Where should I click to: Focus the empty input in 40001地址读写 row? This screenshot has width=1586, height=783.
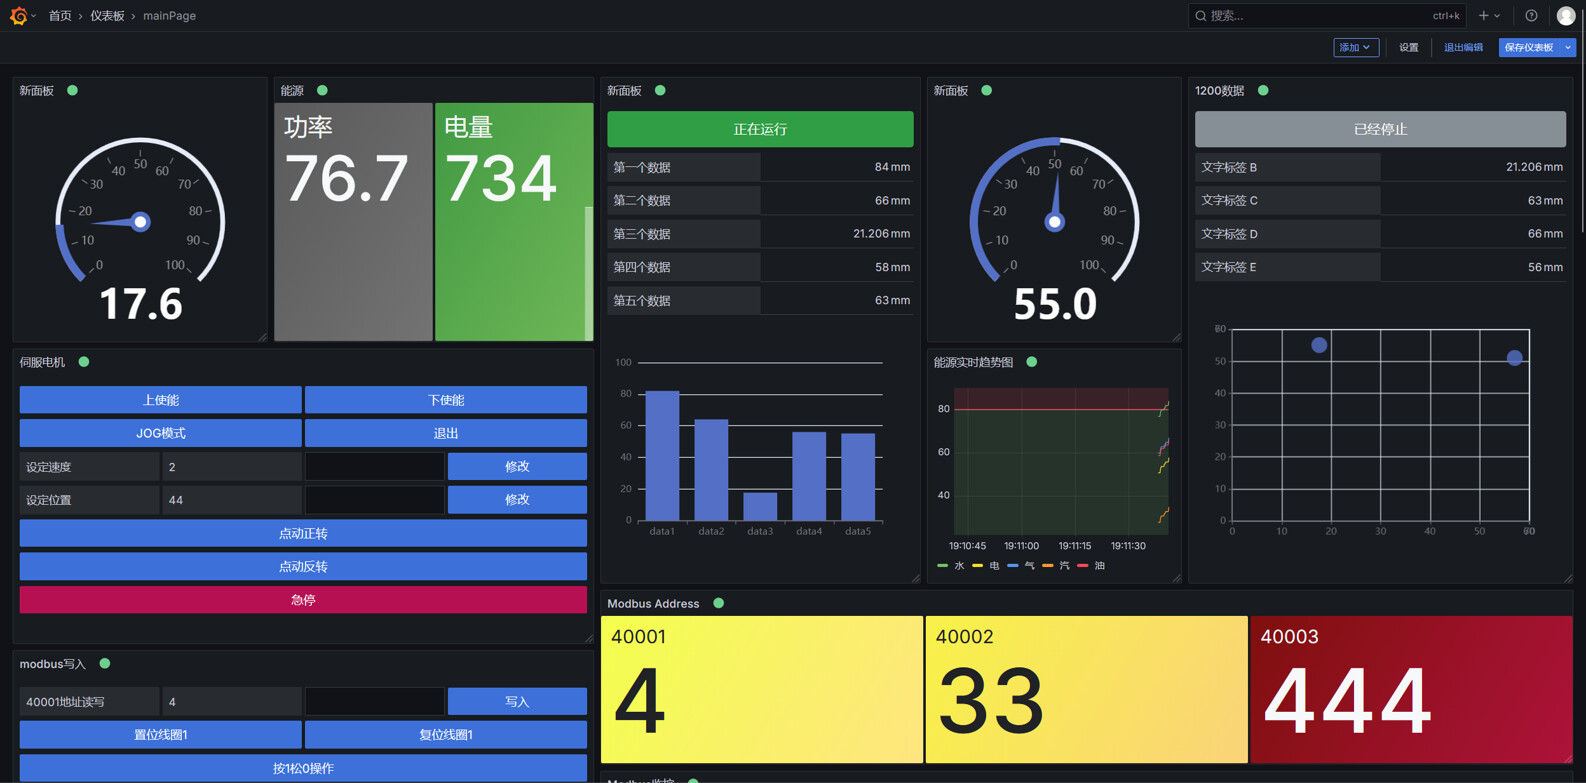point(375,701)
